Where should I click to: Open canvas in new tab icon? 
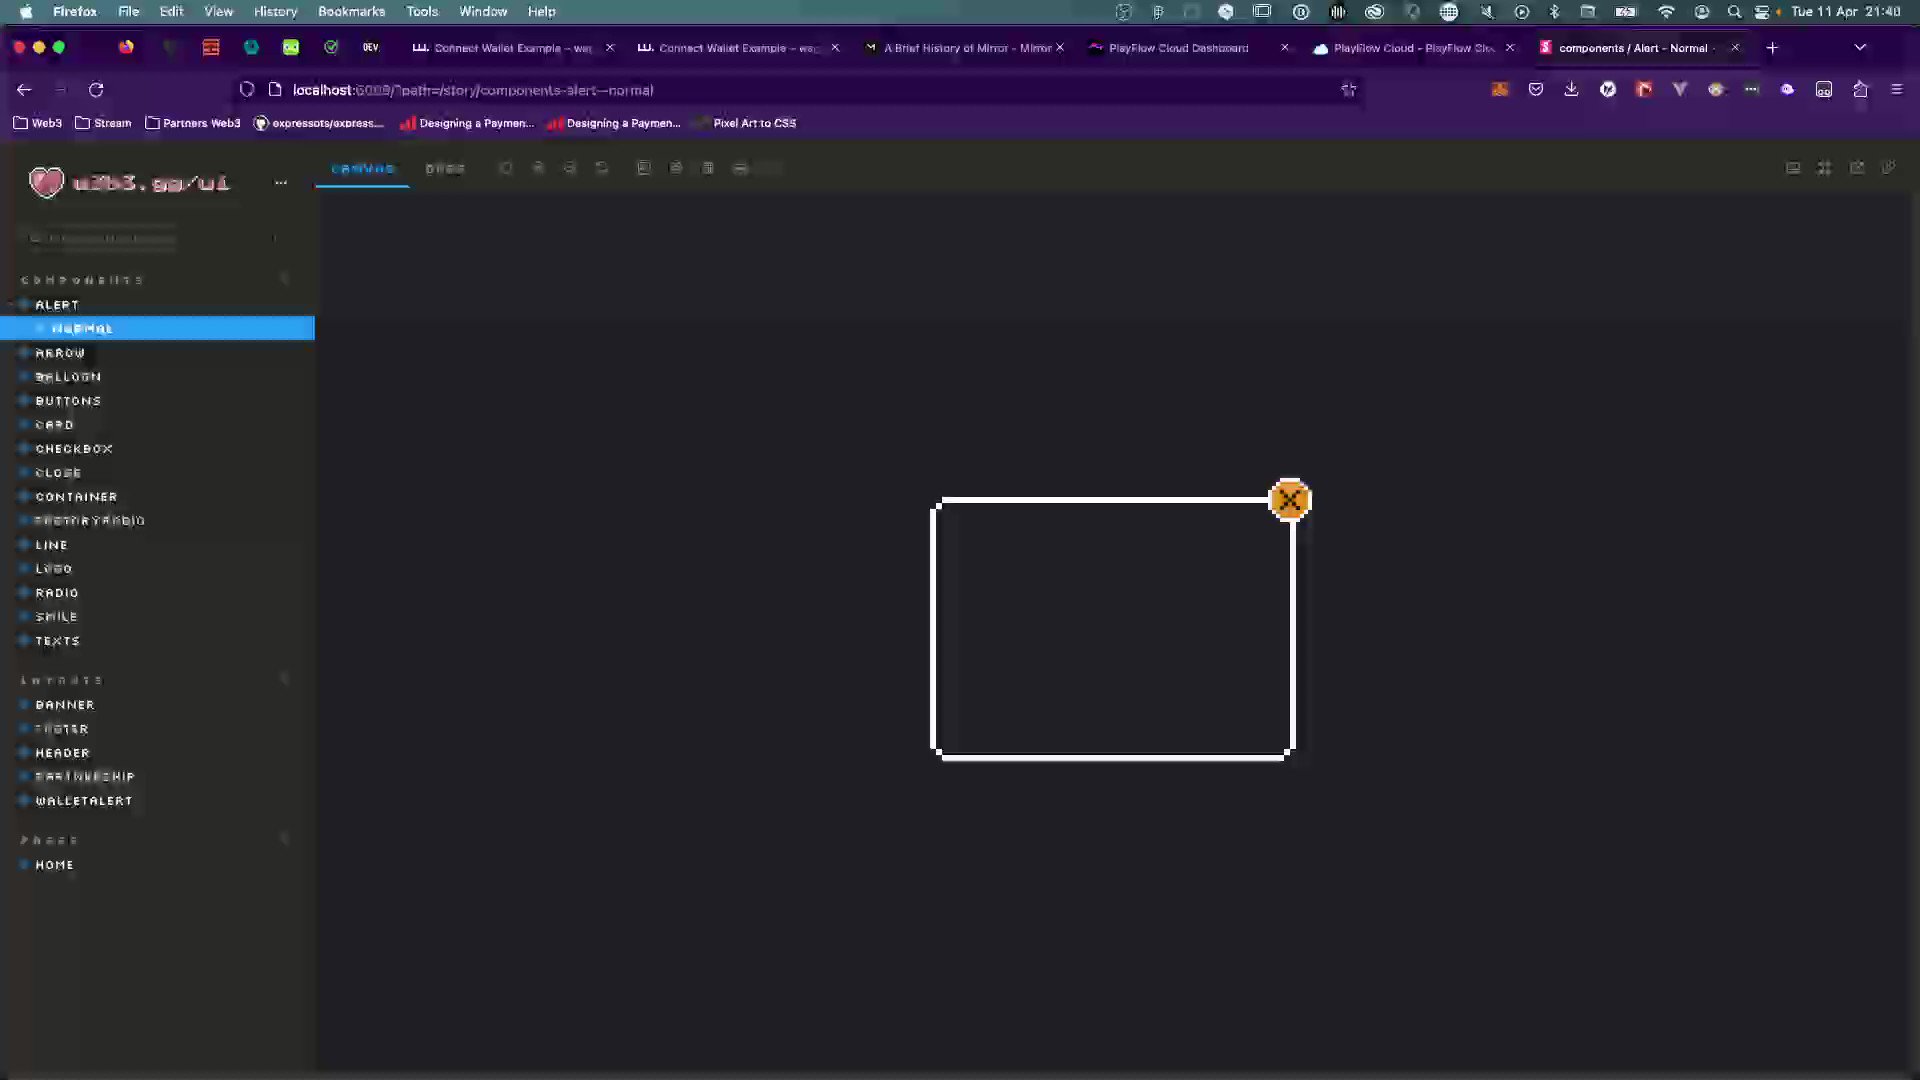[1857, 168]
